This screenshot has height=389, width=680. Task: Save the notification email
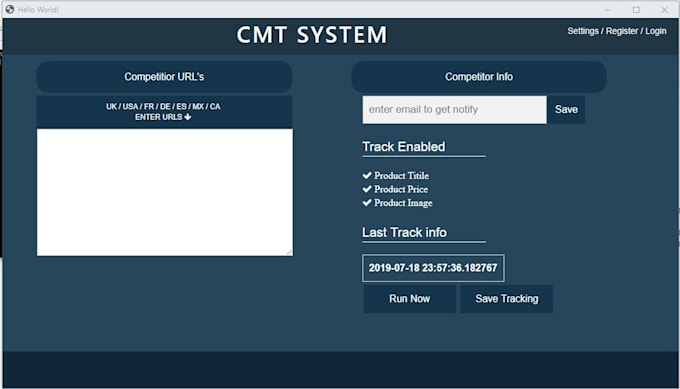click(566, 109)
